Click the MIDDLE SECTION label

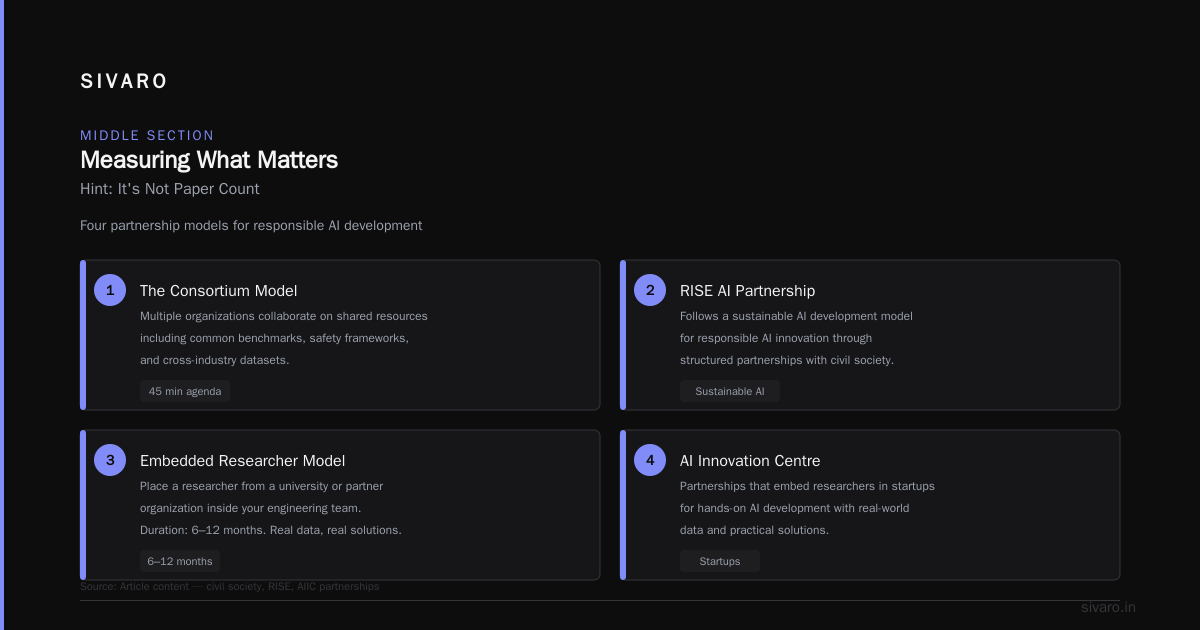147,135
